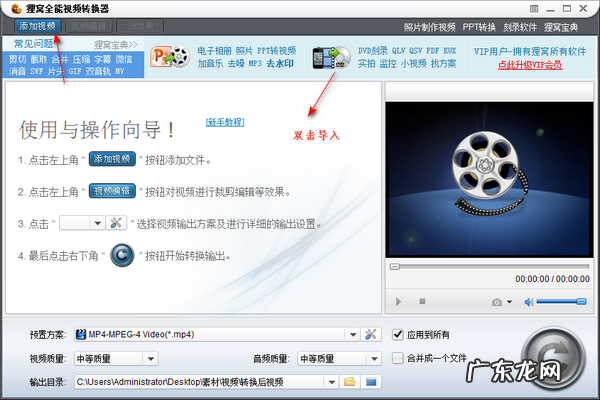Image resolution: width=600 pixels, height=400 pixels.
Task: Select the 常见问题 tab
Action: click(x=34, y=44)
